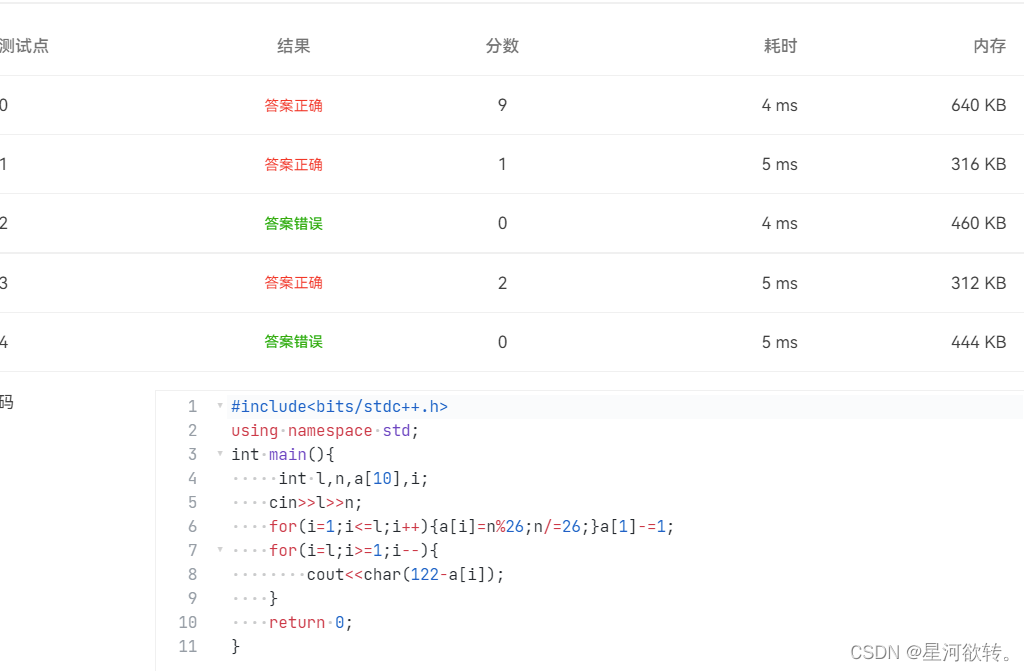This screenshot has height=671, width=1024.
Task: Collapse the main function at line 3
Action: click(x=219, y=454)
